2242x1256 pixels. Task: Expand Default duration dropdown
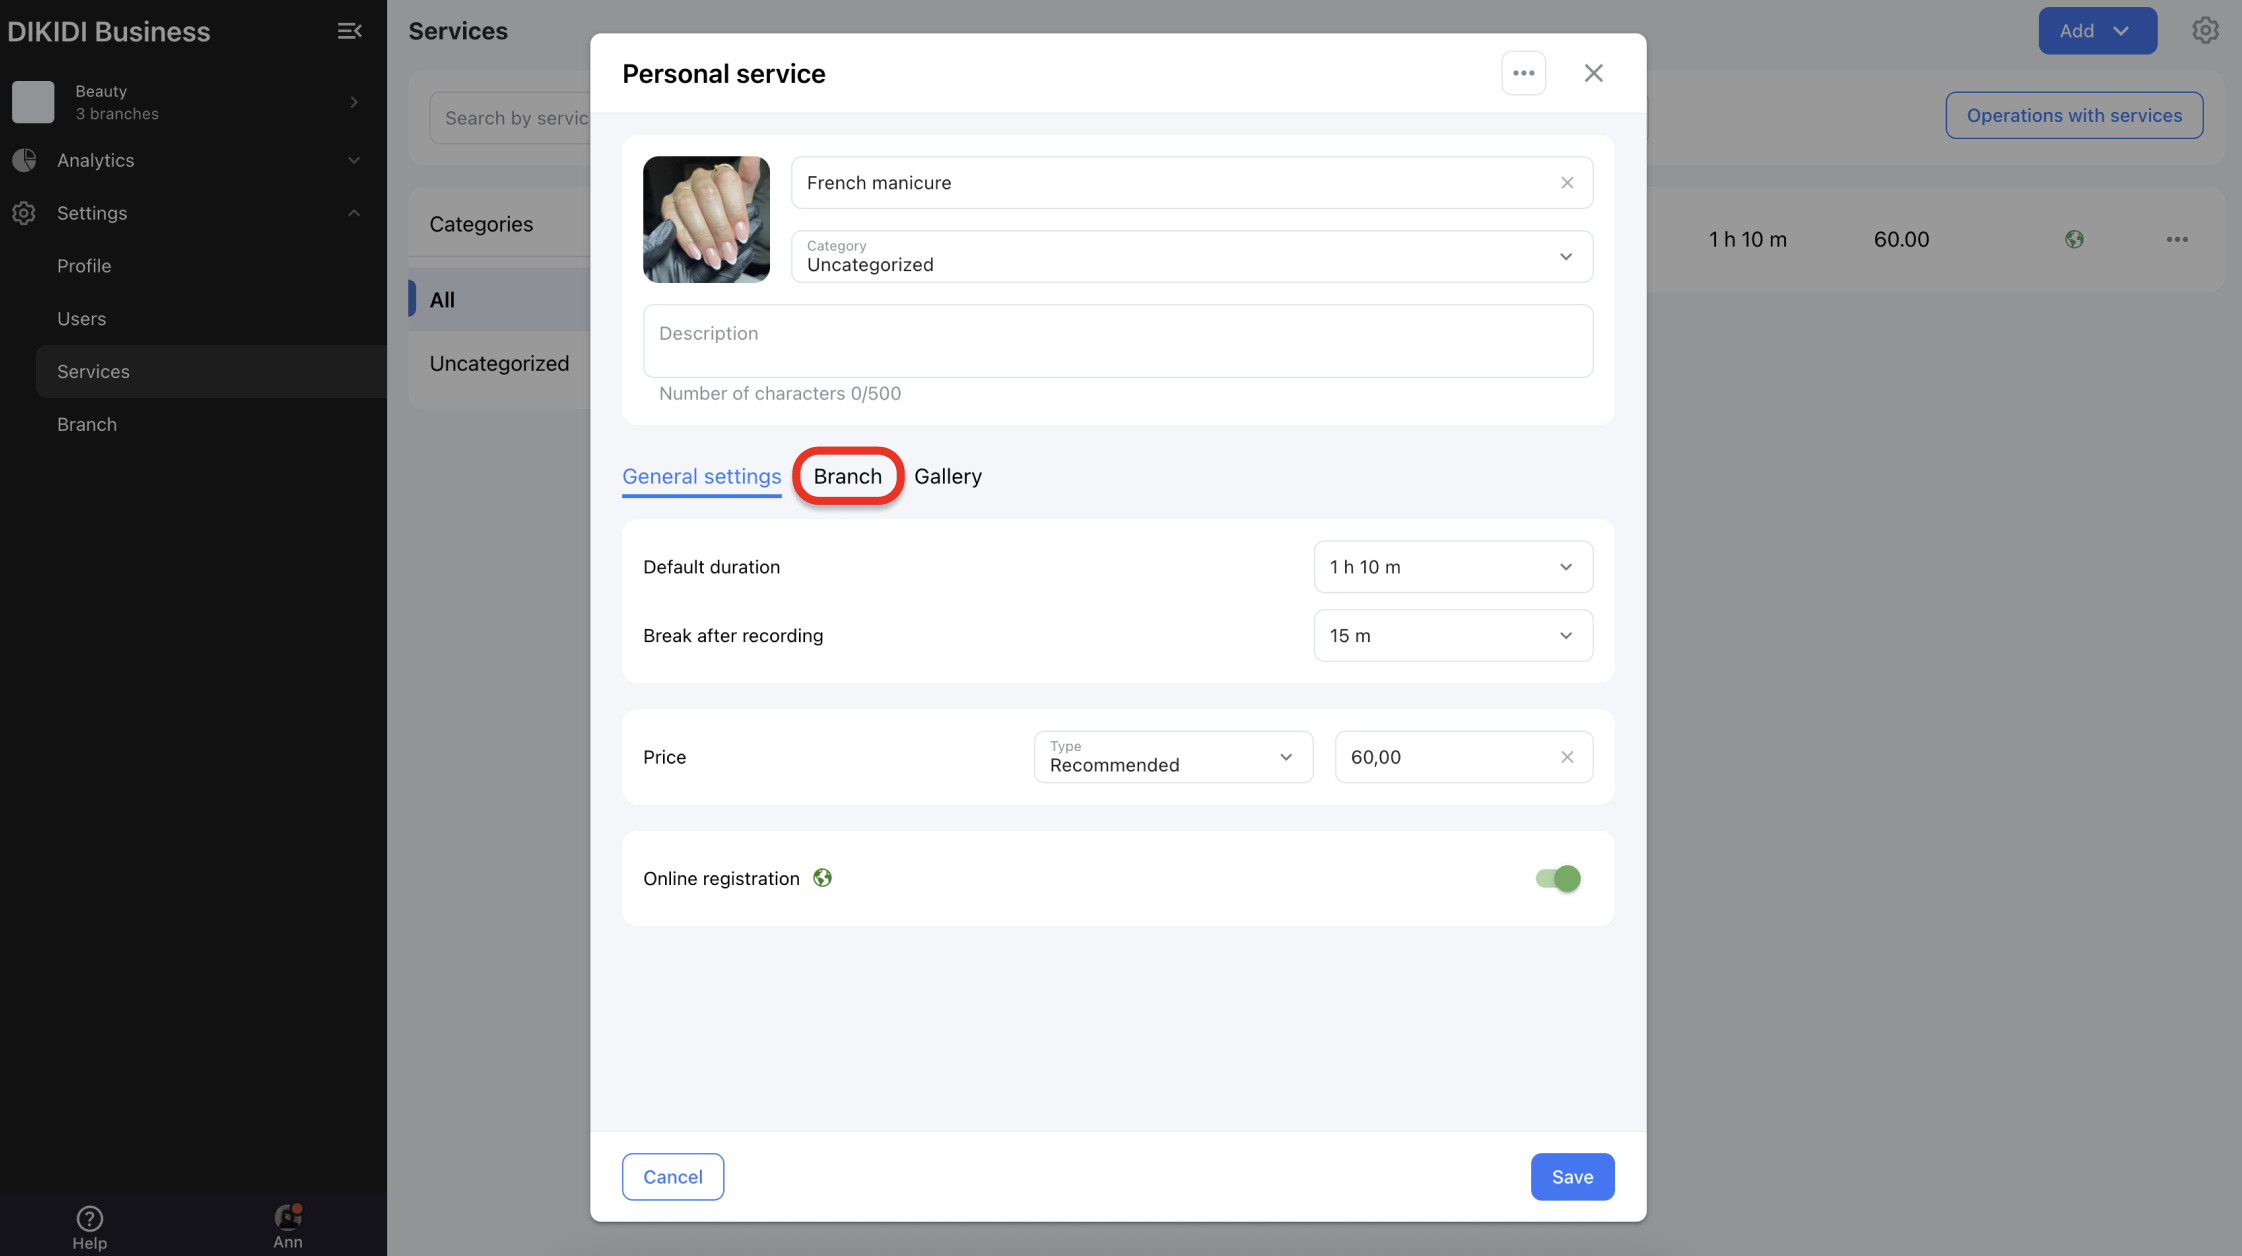coord(1452,567)
